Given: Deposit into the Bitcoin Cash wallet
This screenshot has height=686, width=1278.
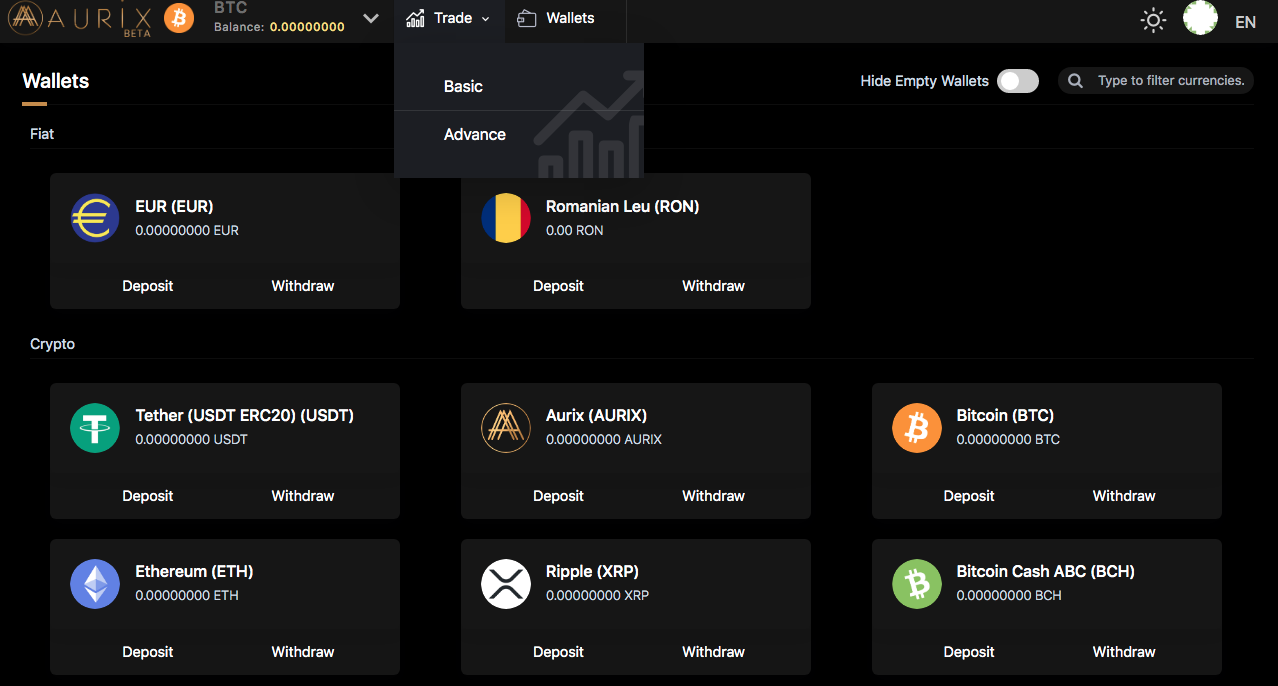Looking at the screenshot, I should point(969,652).
